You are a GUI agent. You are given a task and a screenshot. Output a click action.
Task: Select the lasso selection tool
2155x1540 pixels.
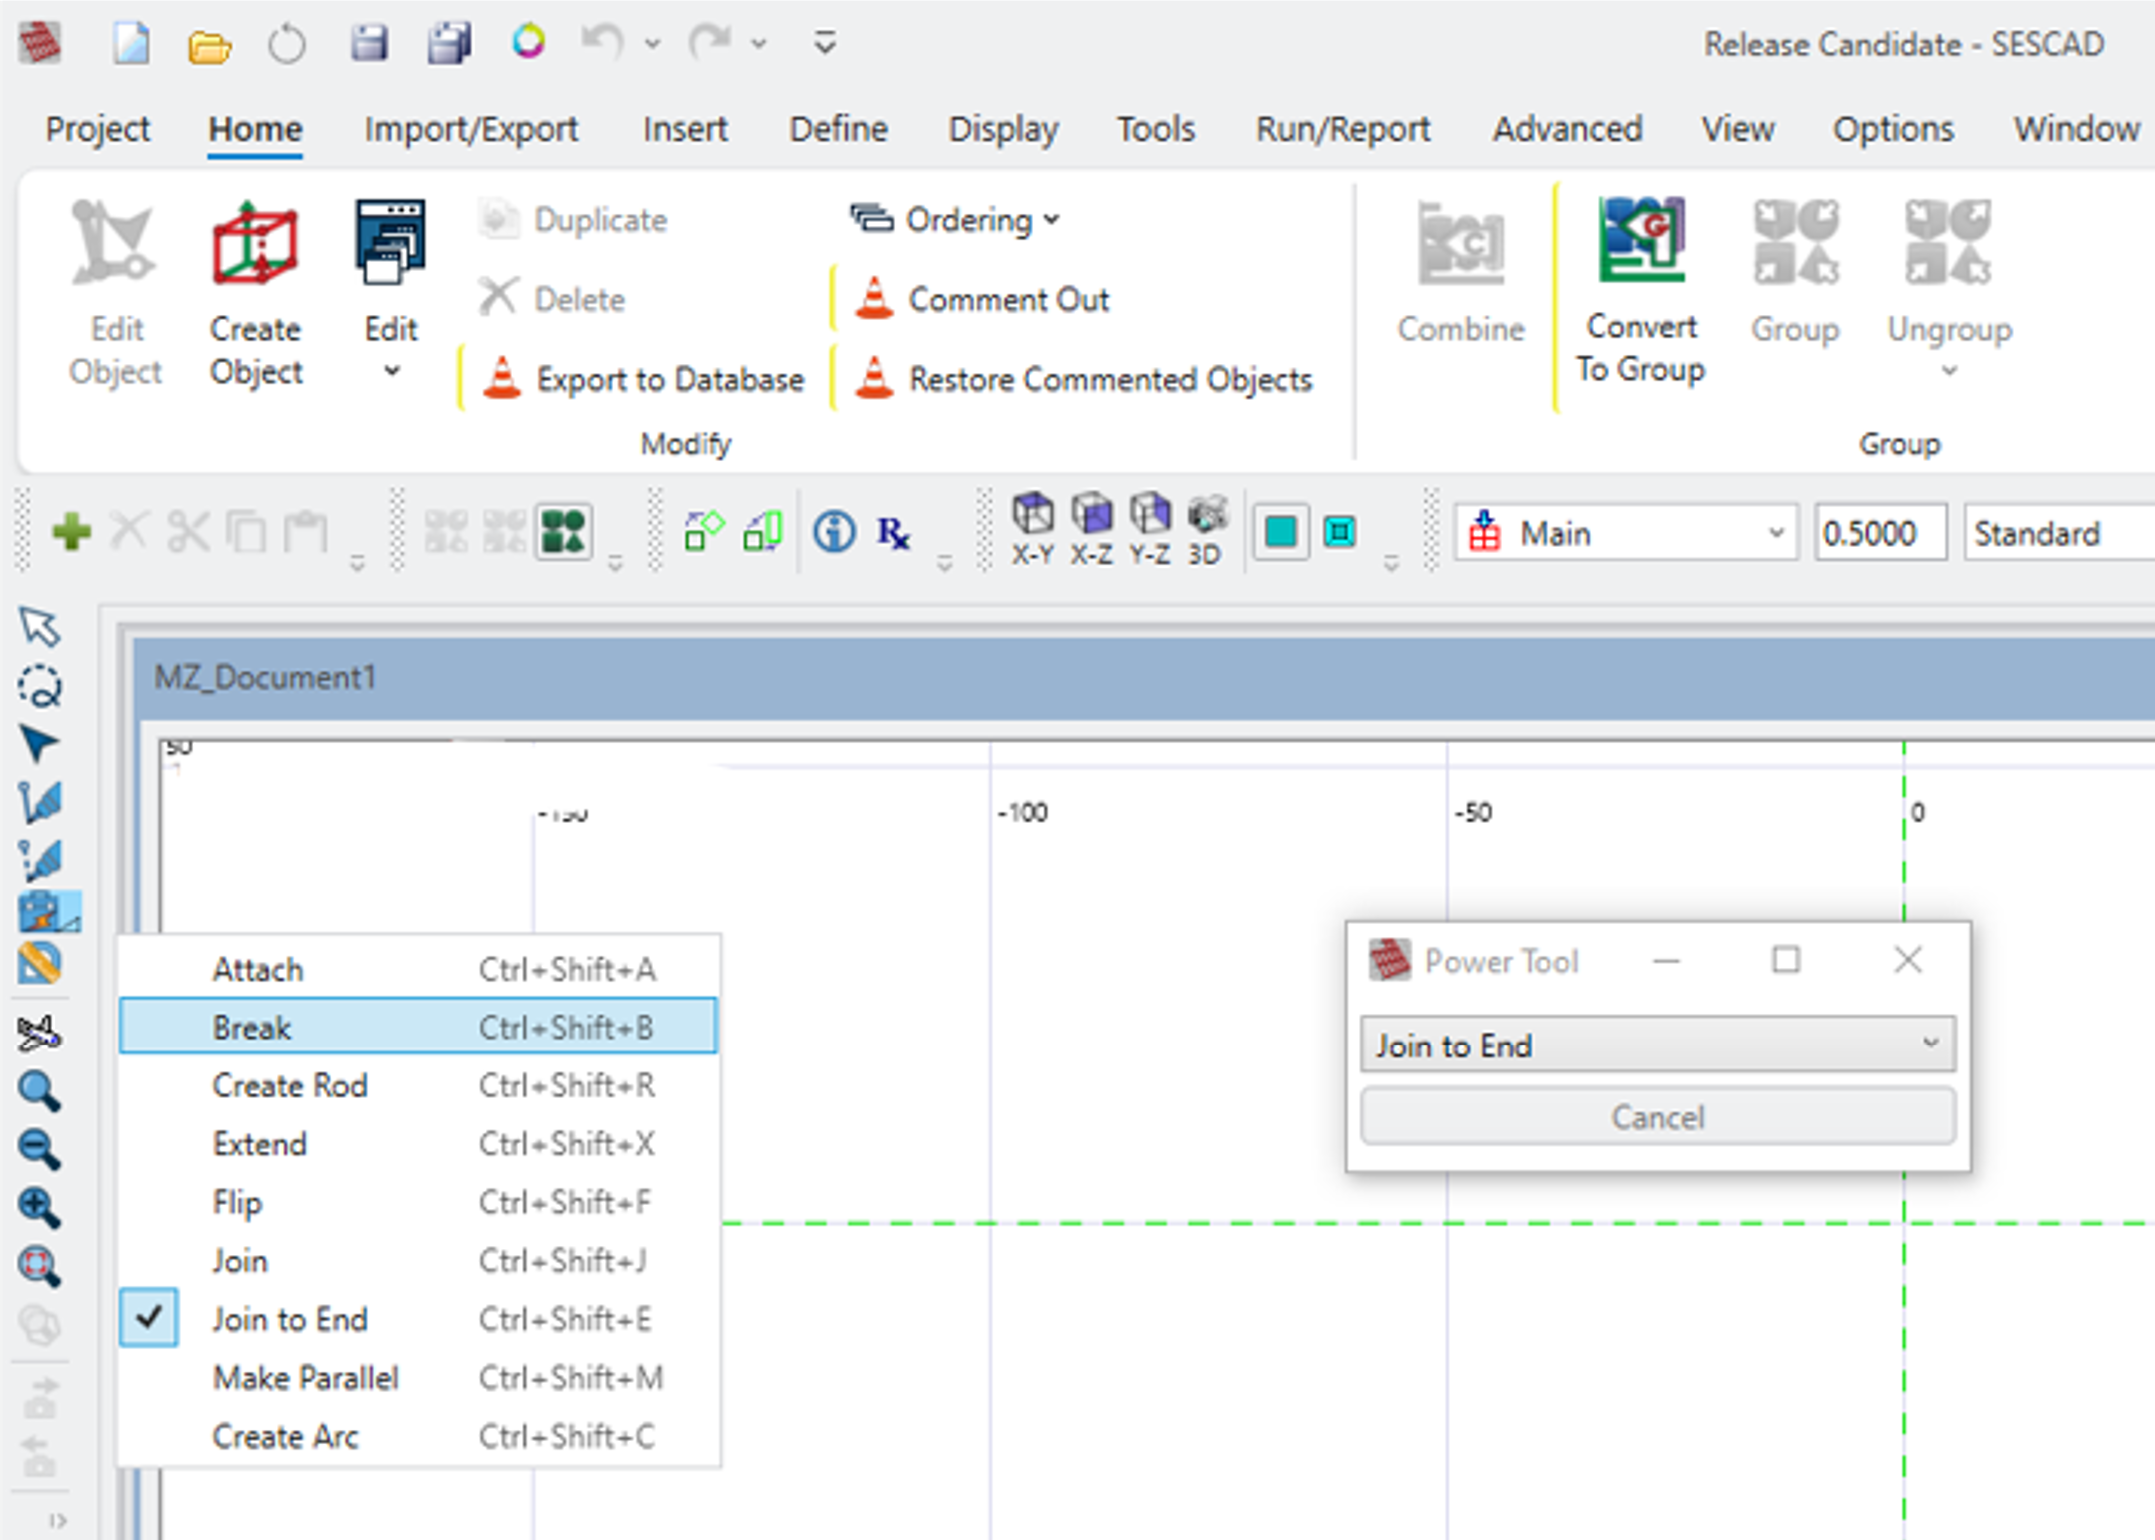click(40, 686)
